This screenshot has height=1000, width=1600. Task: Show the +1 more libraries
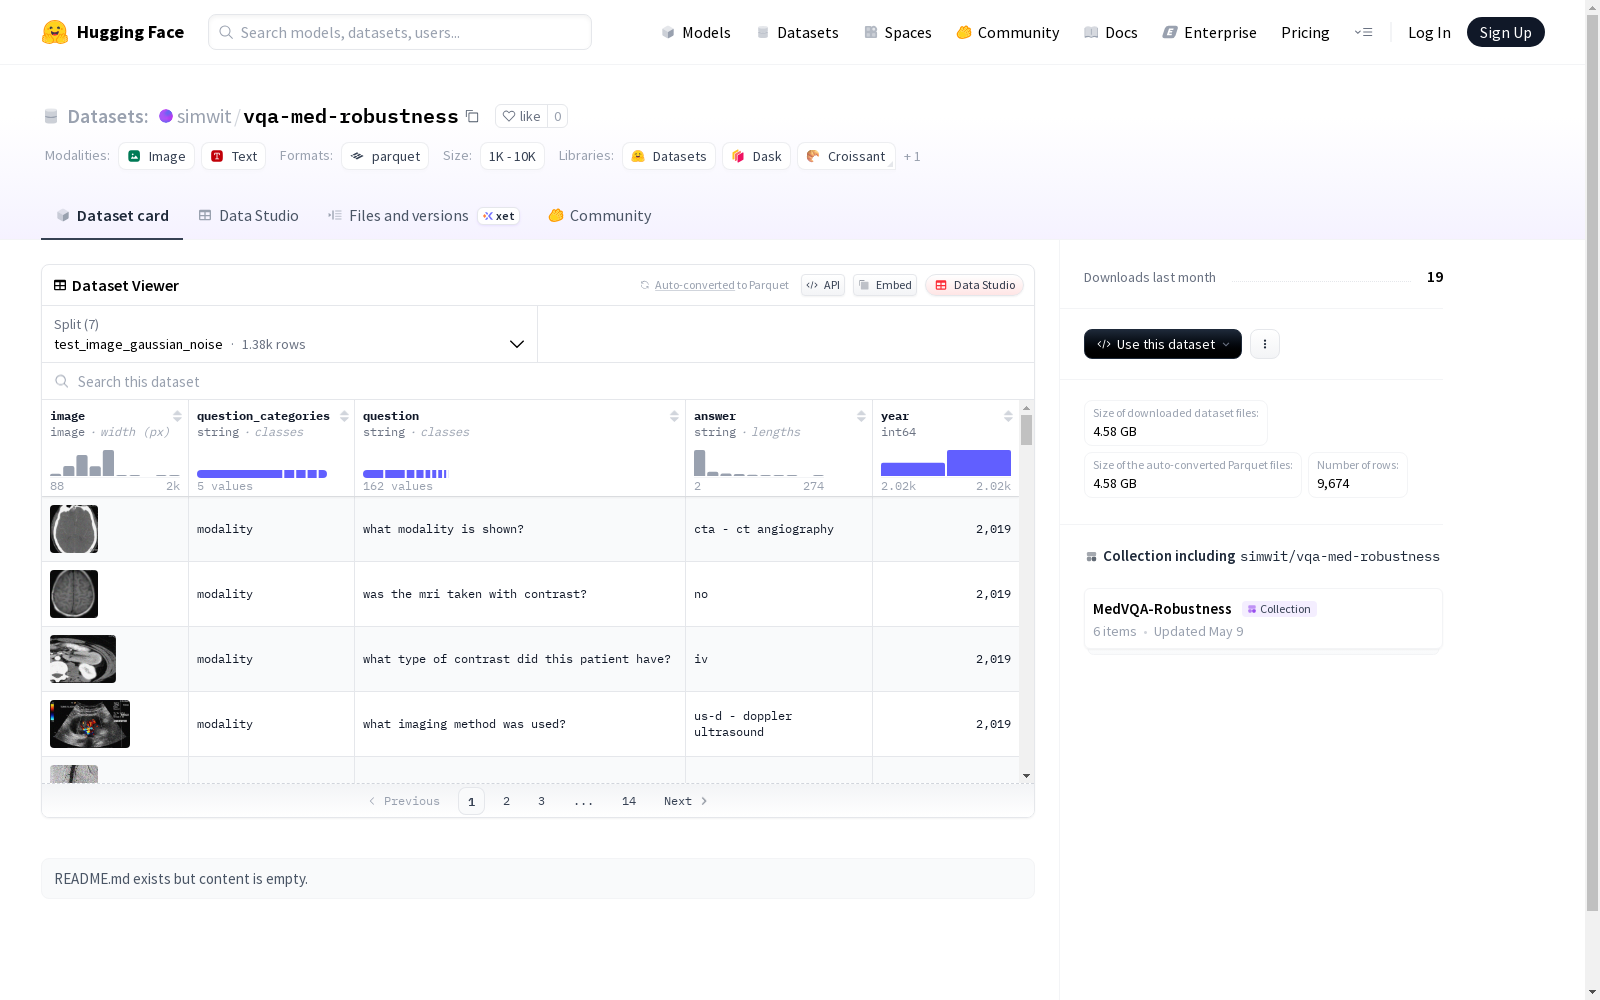pyautogui.click(x=912, y=156)
